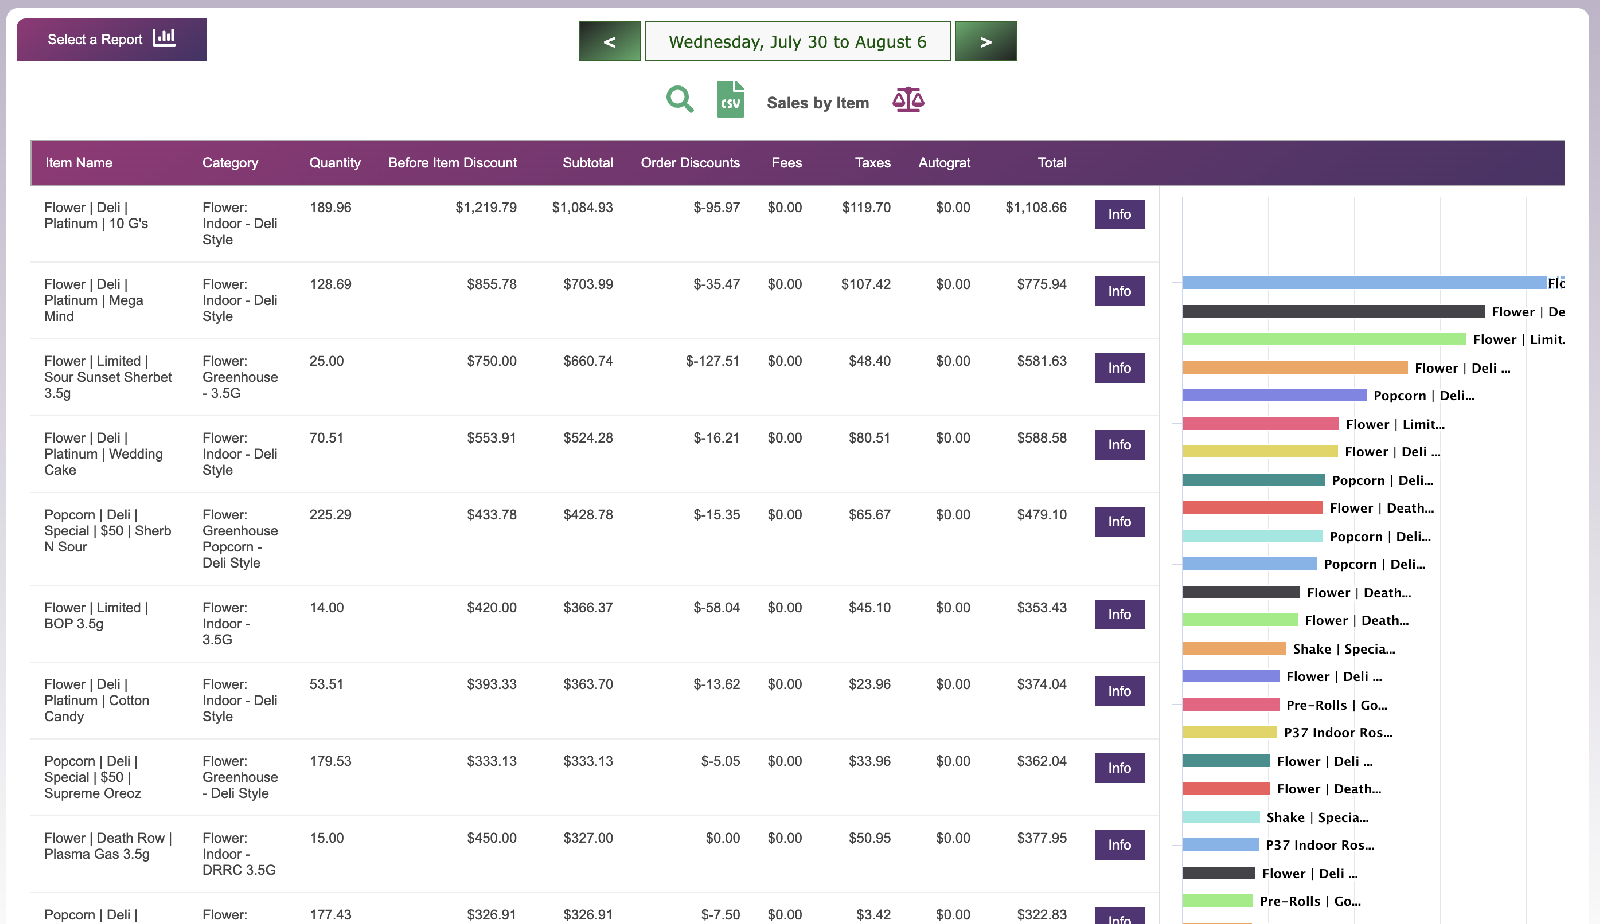The image size is (1600, 924).
Task: View Info for Flower Death Row Plasma Gas
Action: pos(1119,844)
